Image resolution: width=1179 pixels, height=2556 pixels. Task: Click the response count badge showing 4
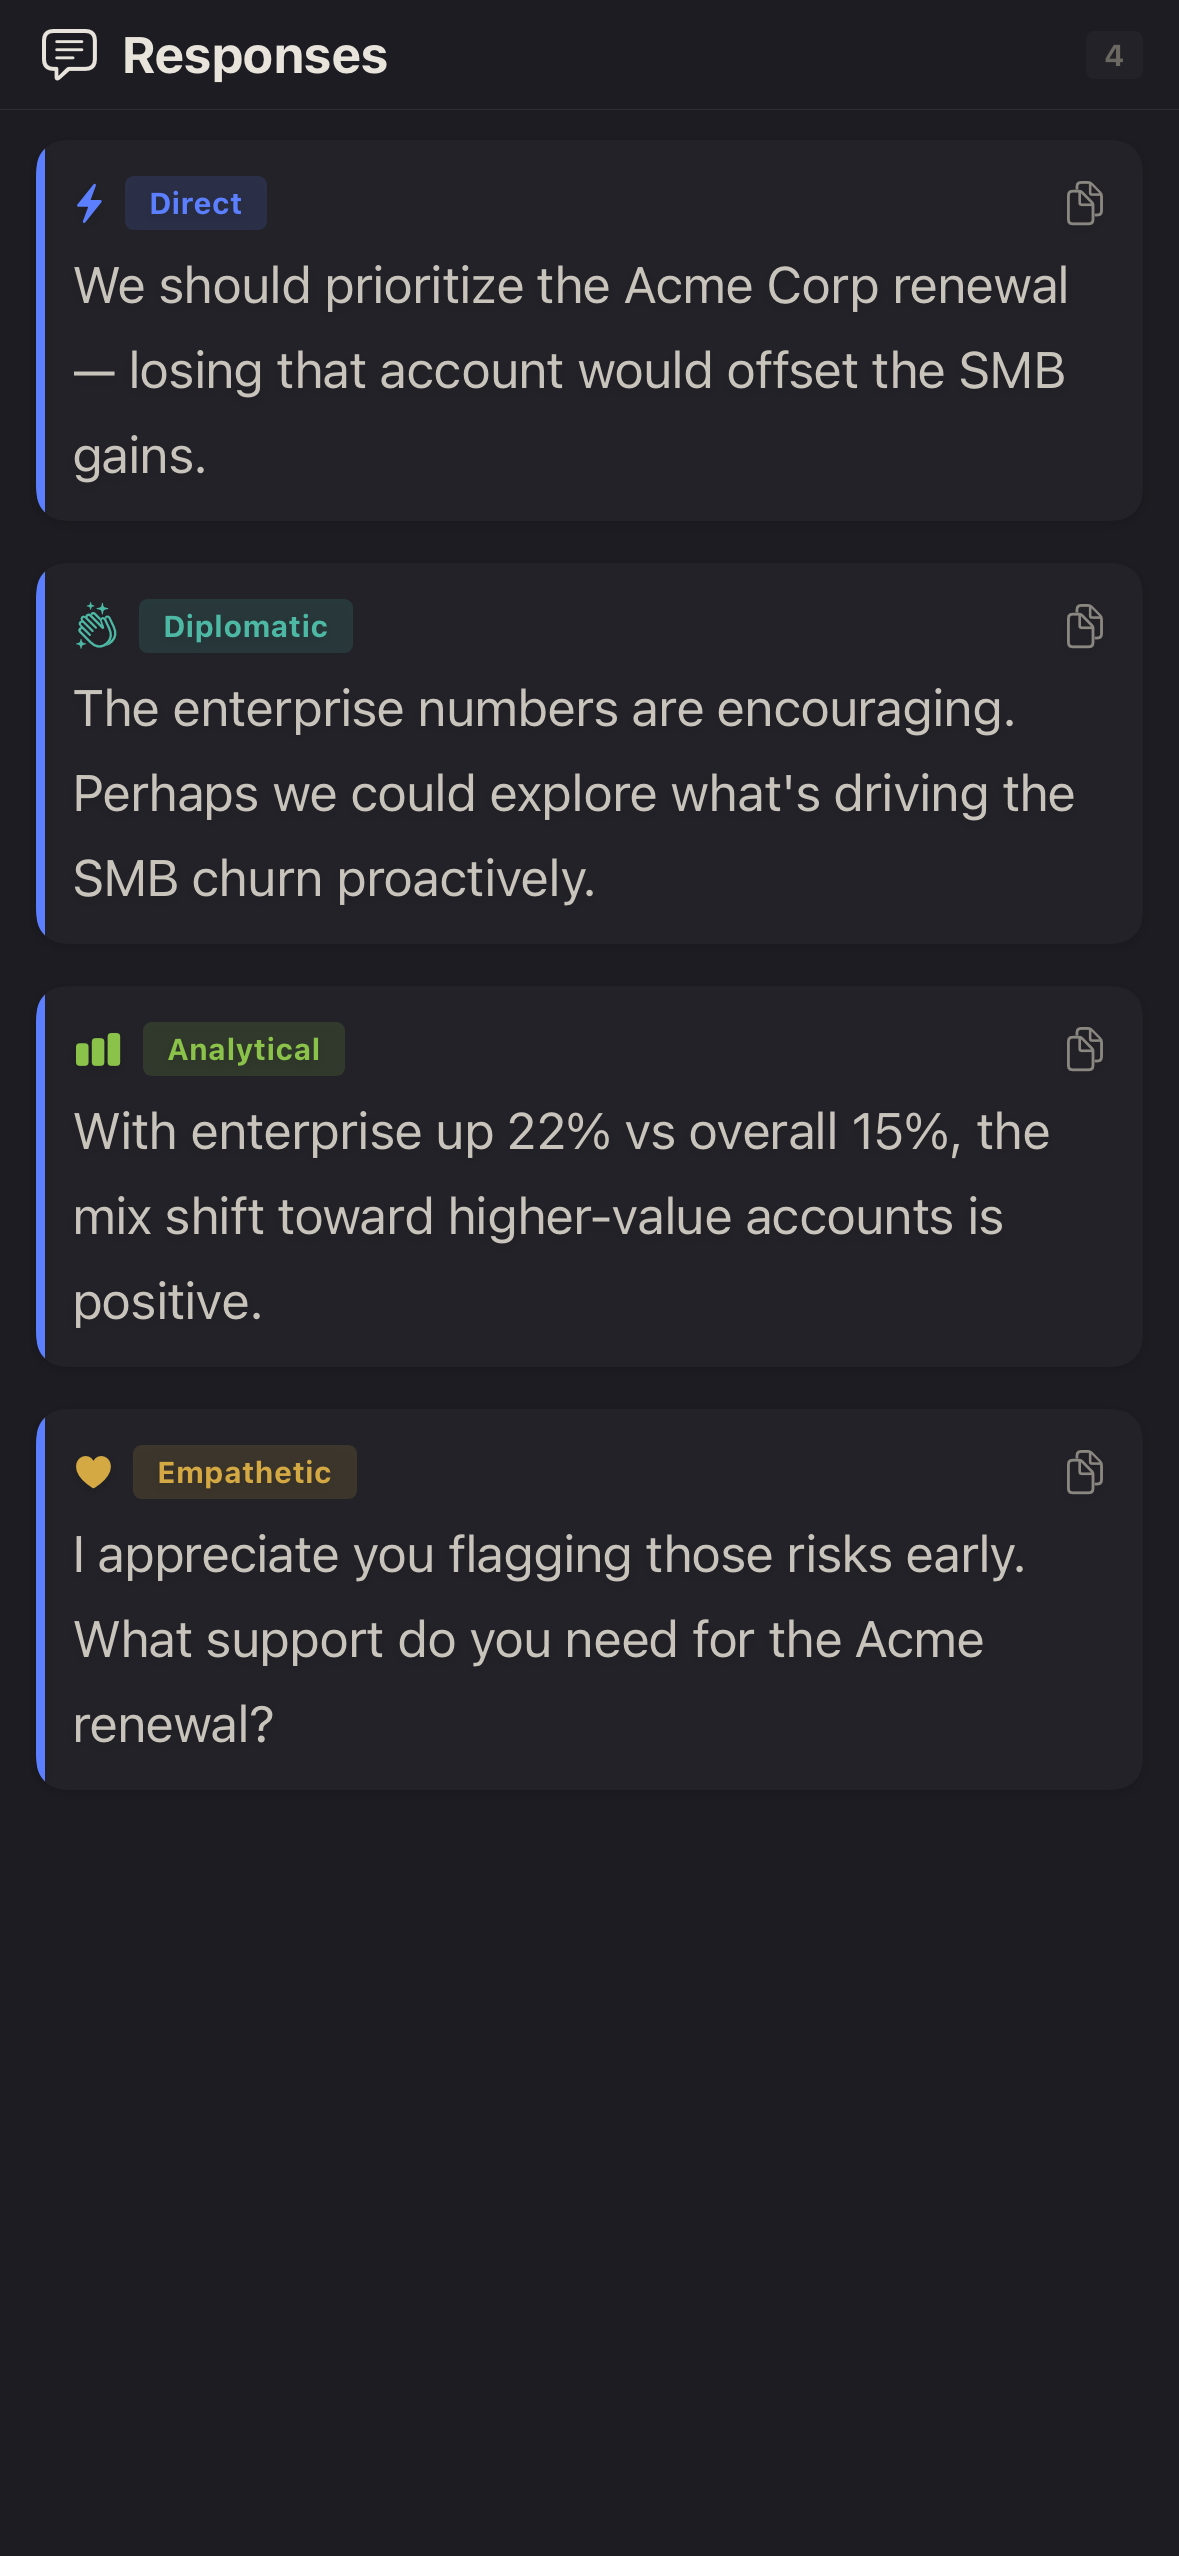click(x=1113, y=56)
